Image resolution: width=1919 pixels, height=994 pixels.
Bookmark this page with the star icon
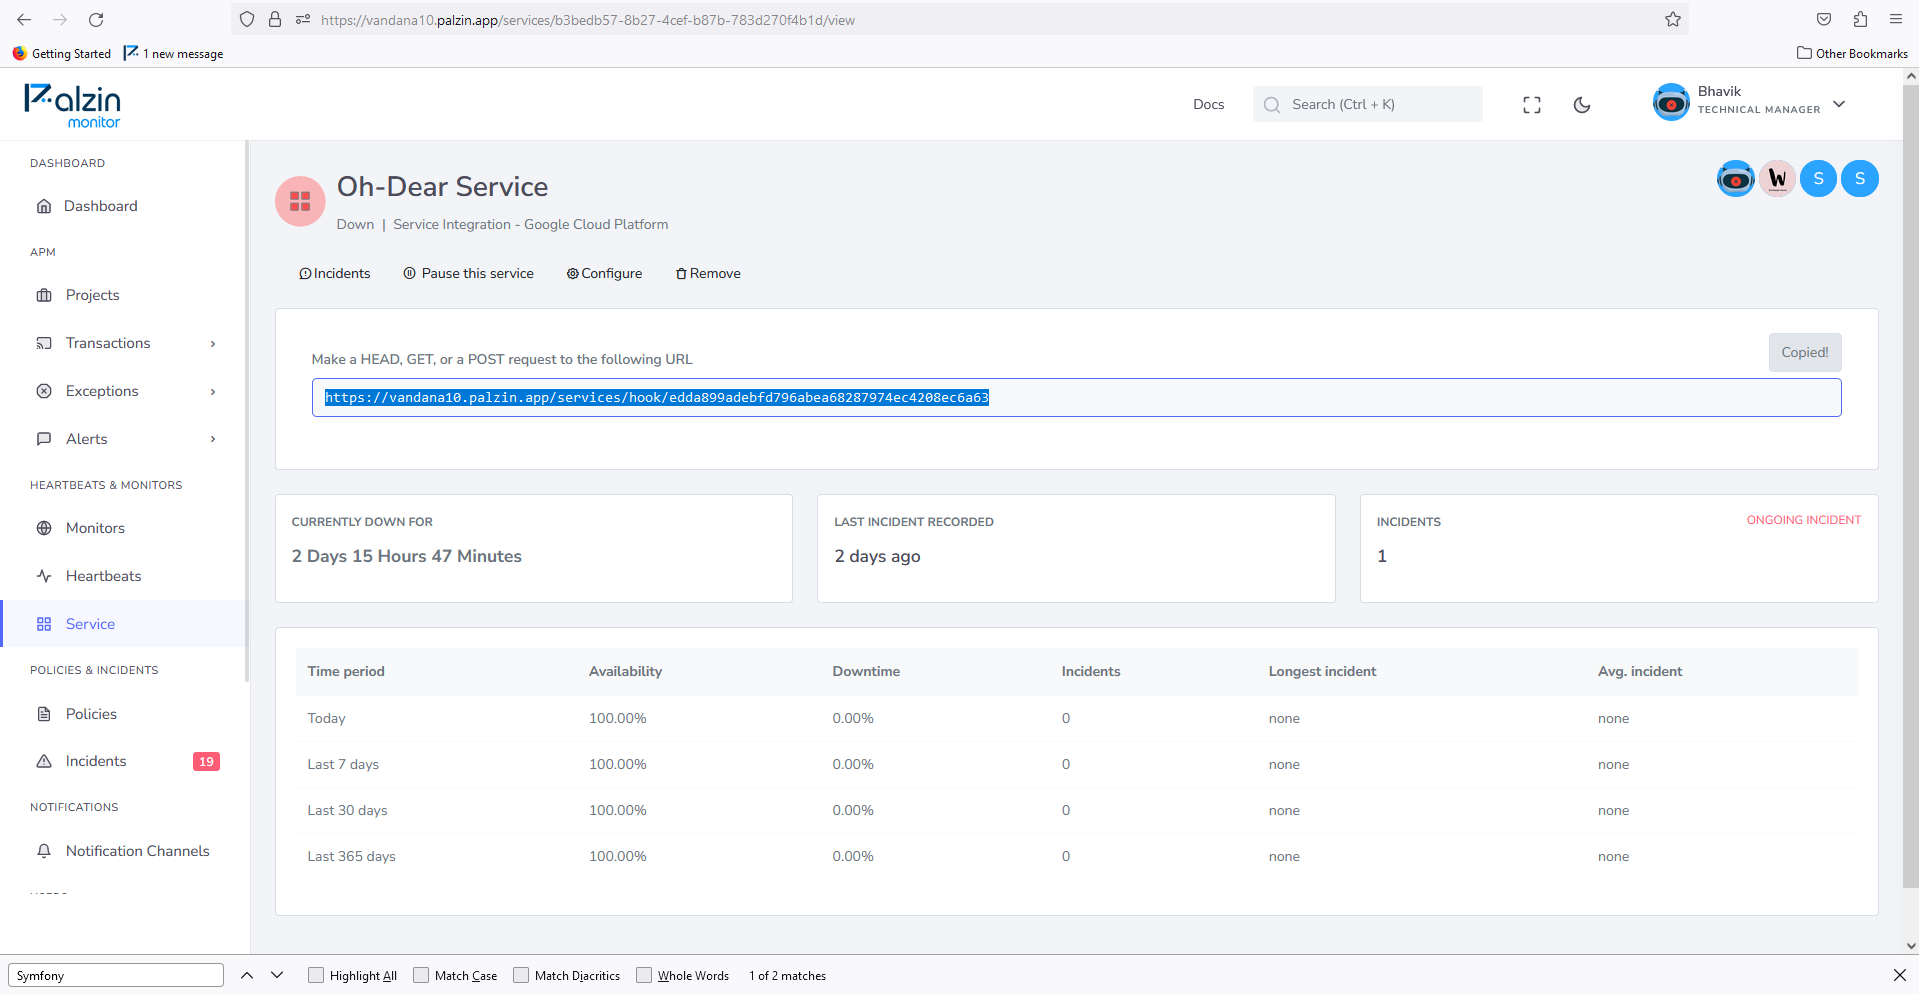point(1673,19)
